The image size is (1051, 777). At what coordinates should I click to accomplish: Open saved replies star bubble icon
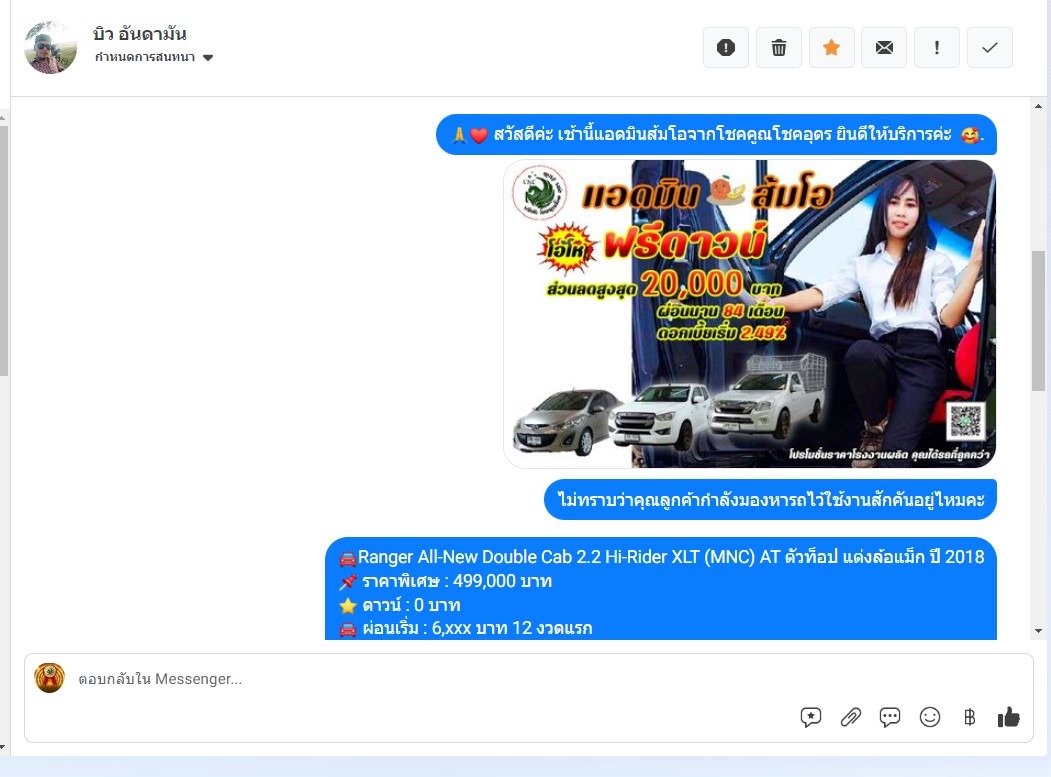811,717
